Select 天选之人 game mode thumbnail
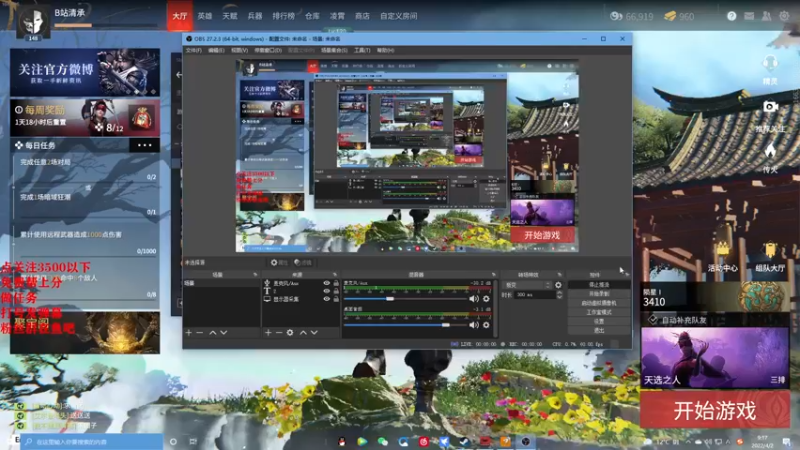 pyautogui.click(x=715, y=358)
